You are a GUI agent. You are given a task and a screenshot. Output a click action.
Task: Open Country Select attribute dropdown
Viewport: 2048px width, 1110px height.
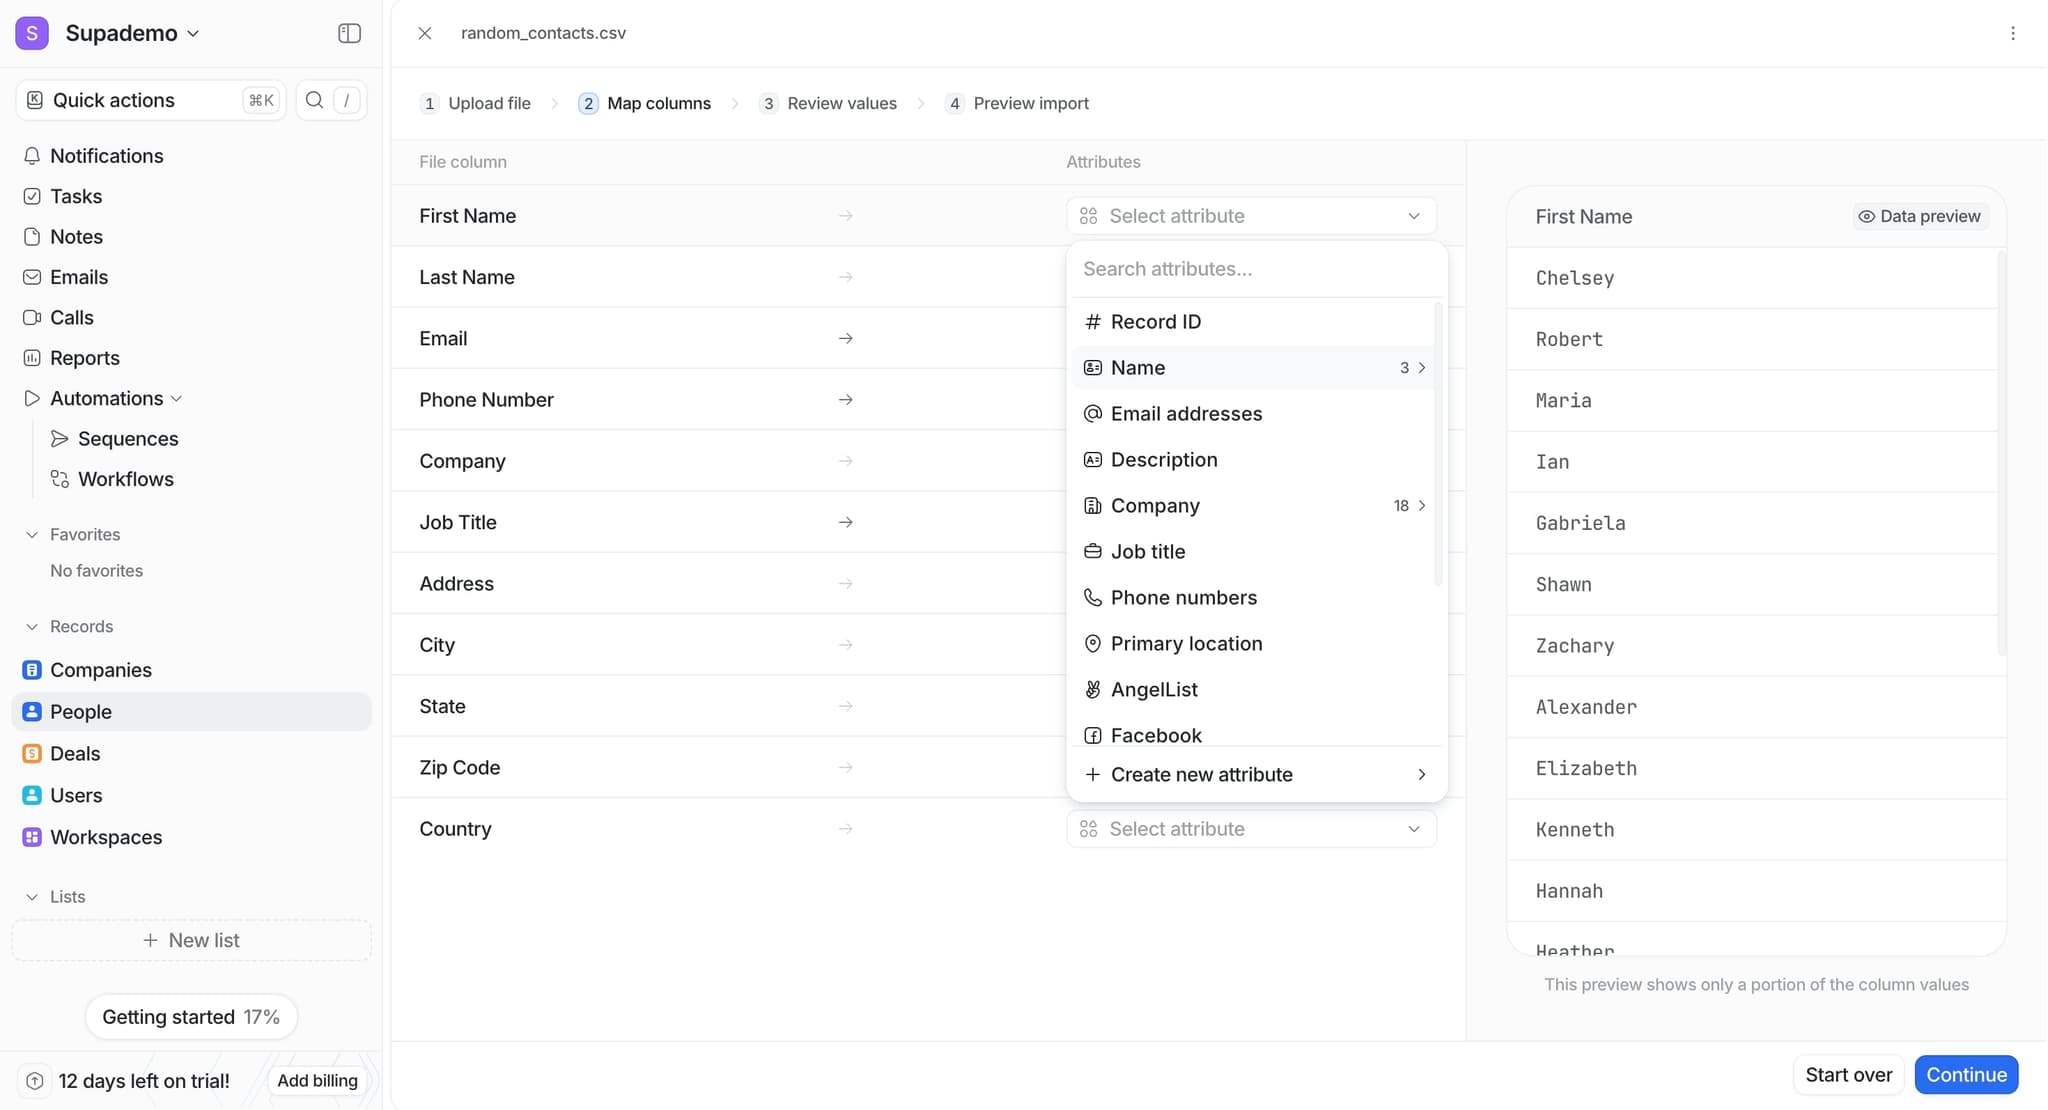point(1251,829)
